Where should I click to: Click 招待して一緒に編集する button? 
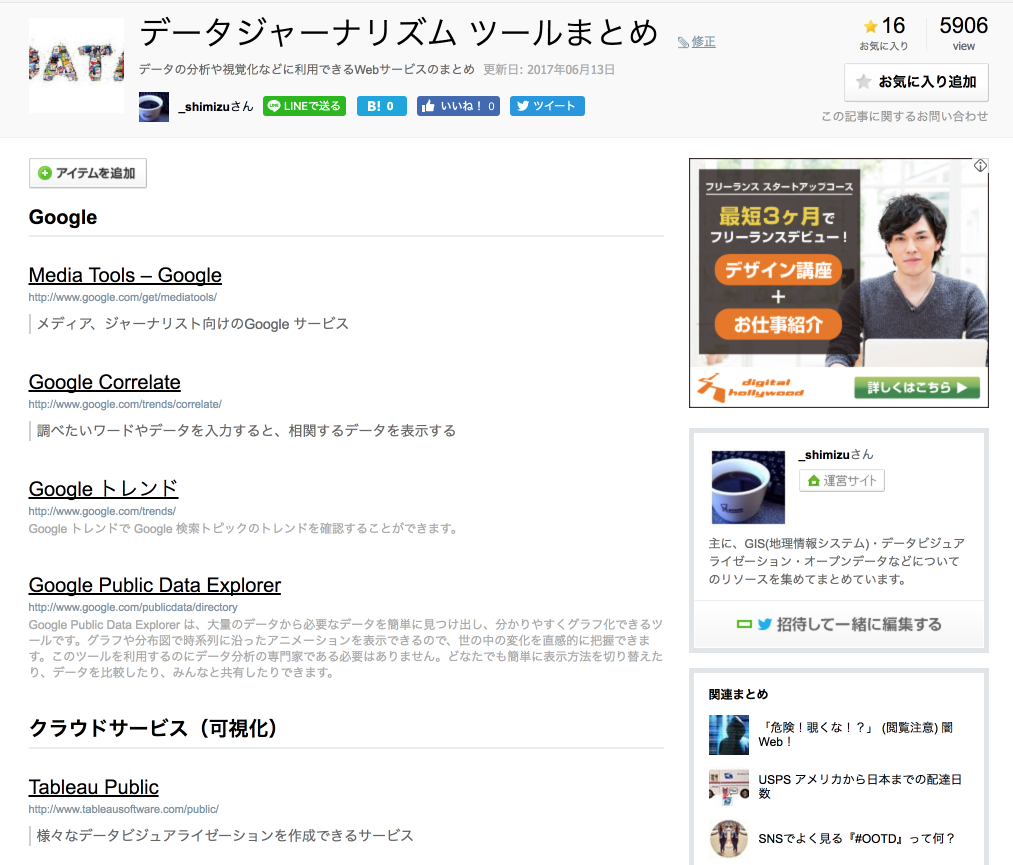[839, 625]
